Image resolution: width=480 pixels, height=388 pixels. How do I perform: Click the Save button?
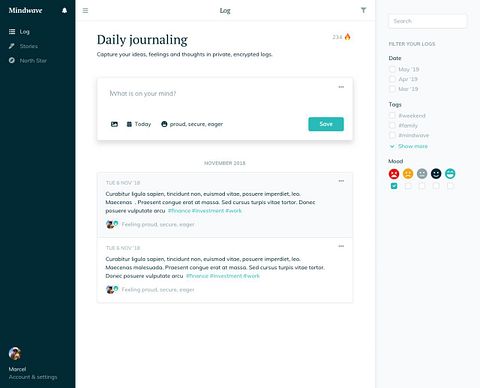[x=326, y=124]
